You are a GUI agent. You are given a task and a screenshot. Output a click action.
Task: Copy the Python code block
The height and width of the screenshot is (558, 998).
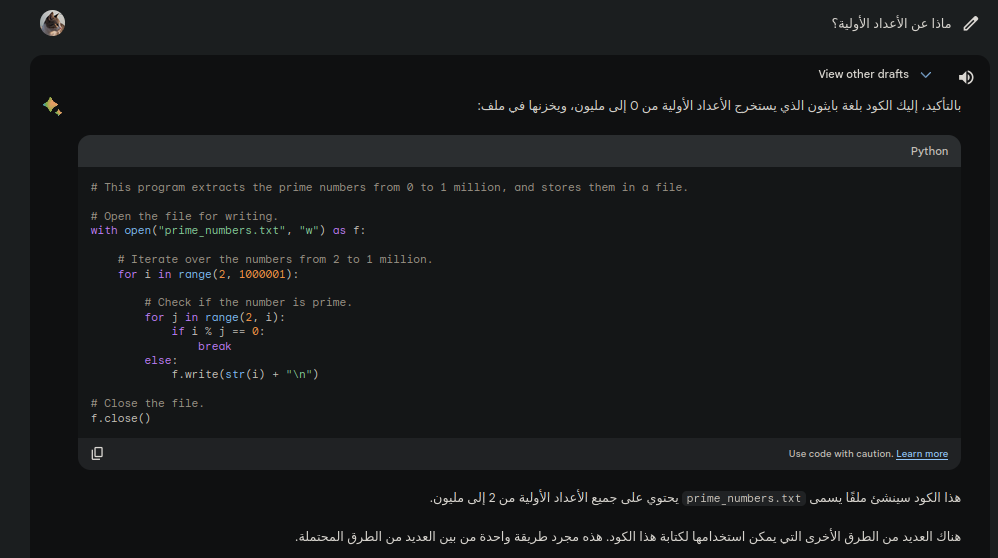pyautogui.click(x=97, y=453)
